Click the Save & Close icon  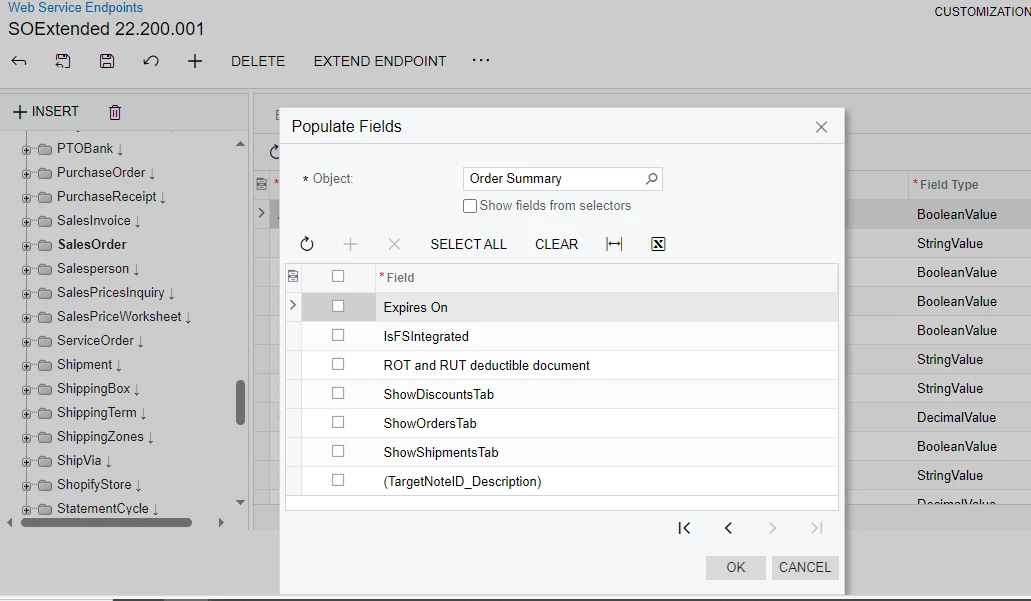point(62,61)
